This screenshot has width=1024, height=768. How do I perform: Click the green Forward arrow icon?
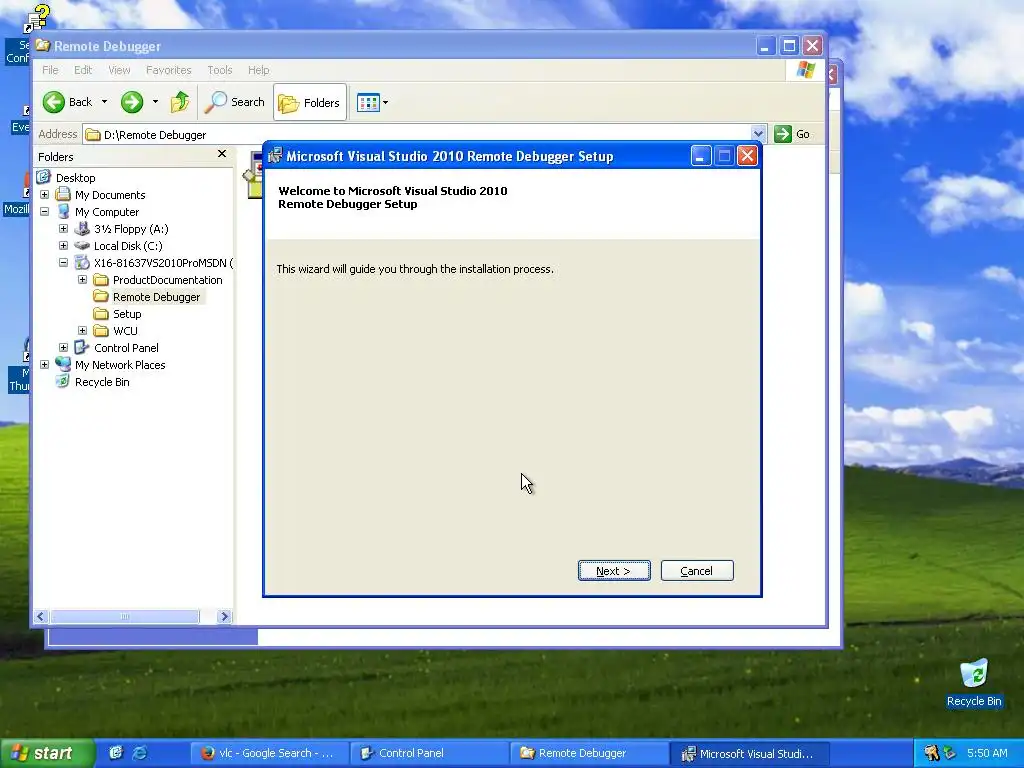pyautogui.click(x=132, y=102)
